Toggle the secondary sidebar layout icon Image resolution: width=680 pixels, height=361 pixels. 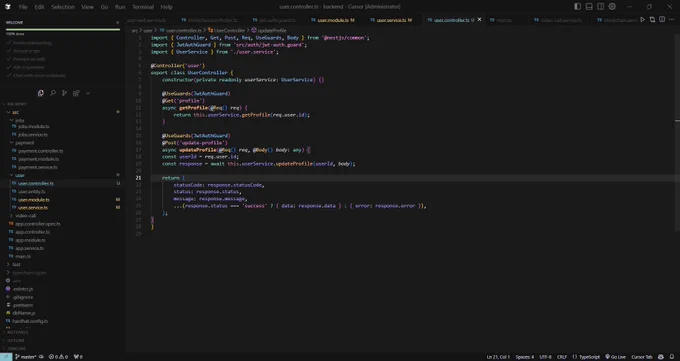coord(601,7)
